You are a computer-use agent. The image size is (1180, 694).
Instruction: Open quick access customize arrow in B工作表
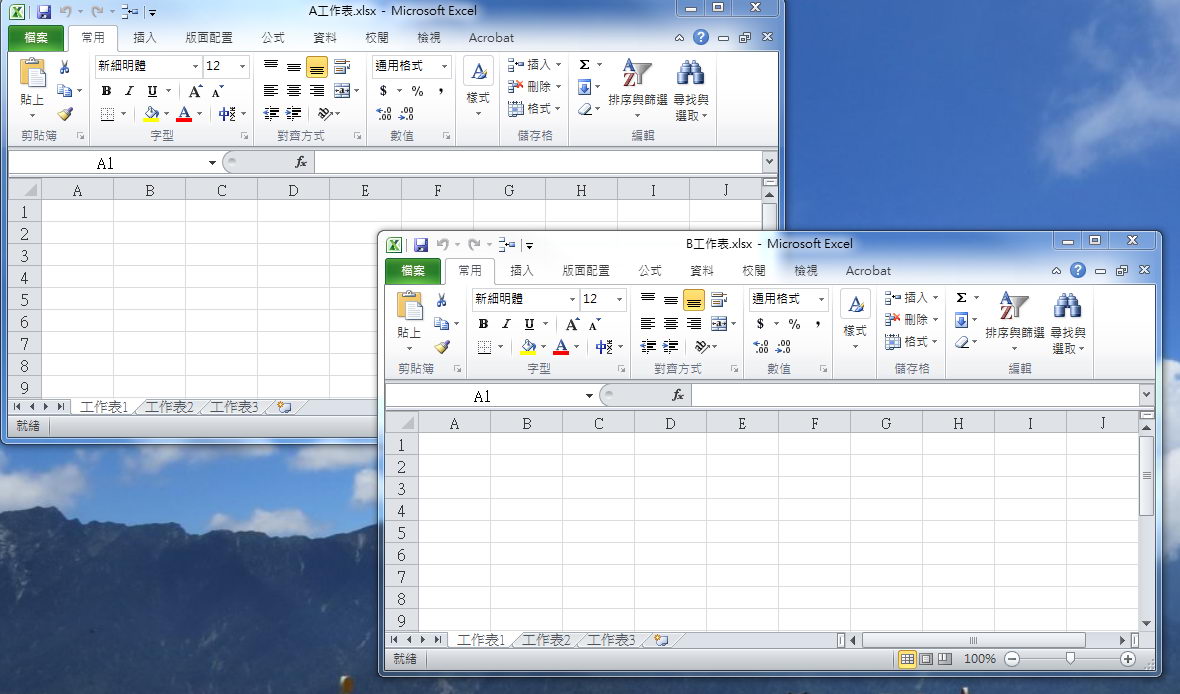[529, 245]
